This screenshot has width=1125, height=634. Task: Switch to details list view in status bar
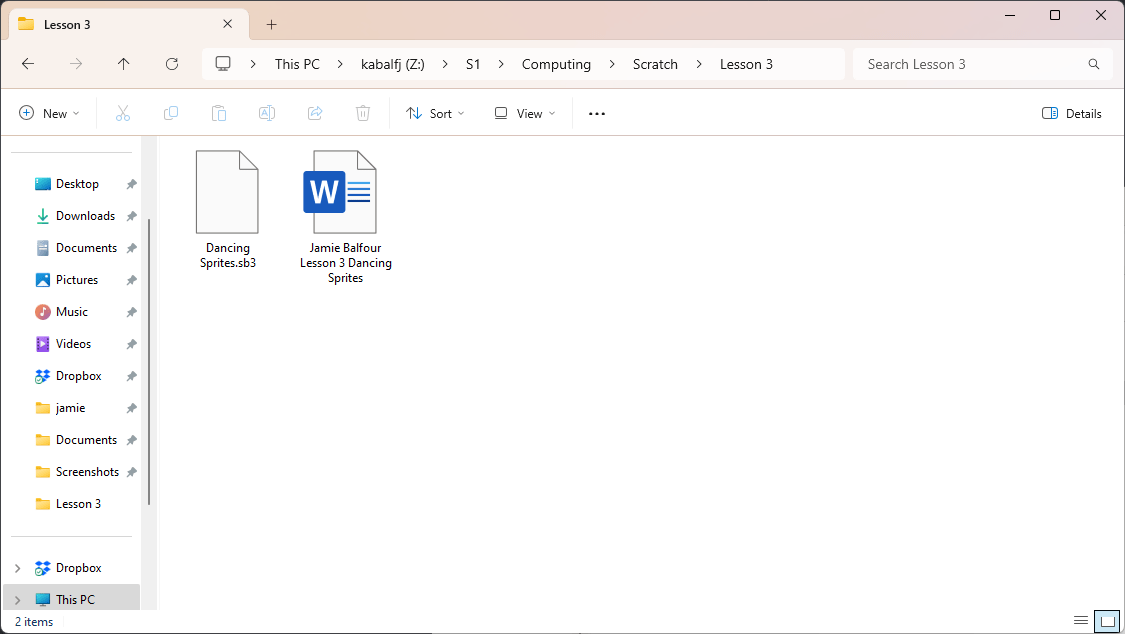[x=1081, y=621]
